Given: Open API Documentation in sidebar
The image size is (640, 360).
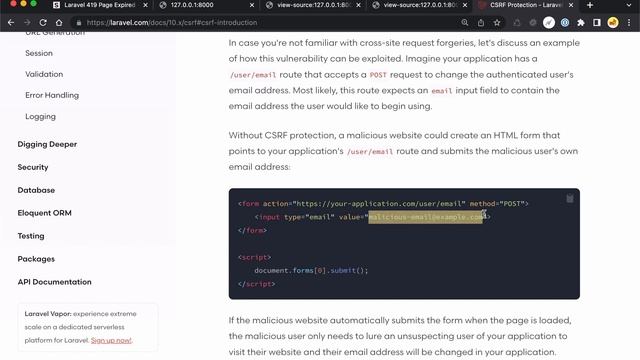Looking at the screenshot, I should pos(54,282).
